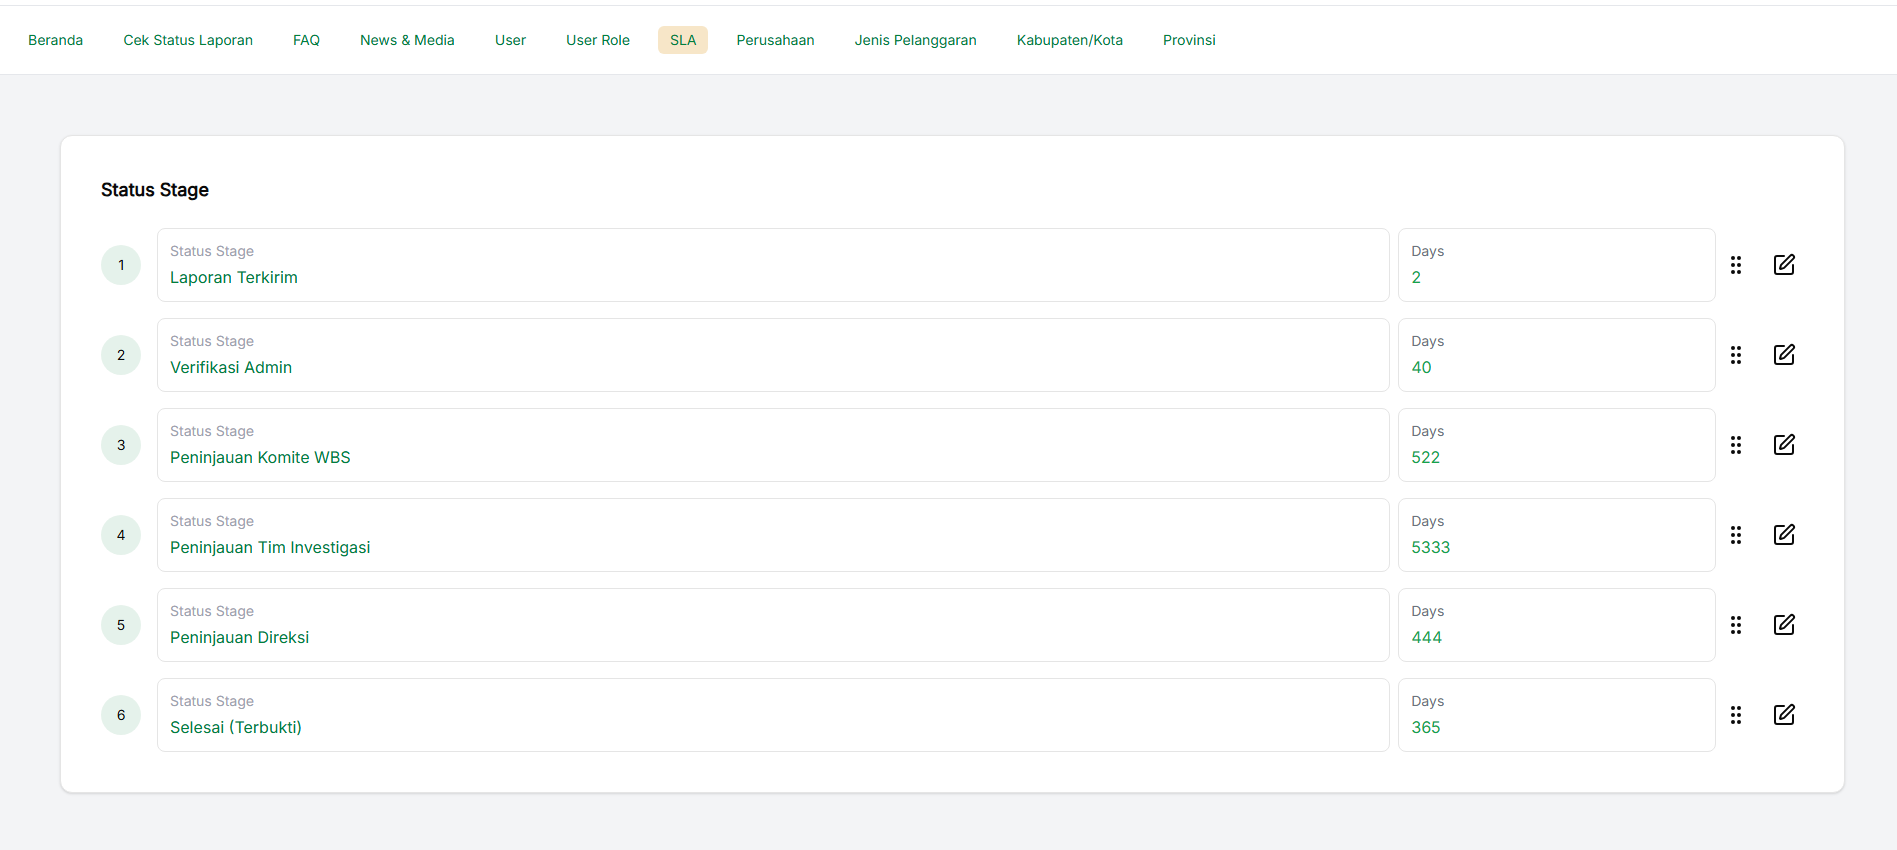Click drag handle of Selesai (Terbukti) row
The width and height of the screenshot is (1897, 850).
pyautogui.click(x=1736, y=715)
